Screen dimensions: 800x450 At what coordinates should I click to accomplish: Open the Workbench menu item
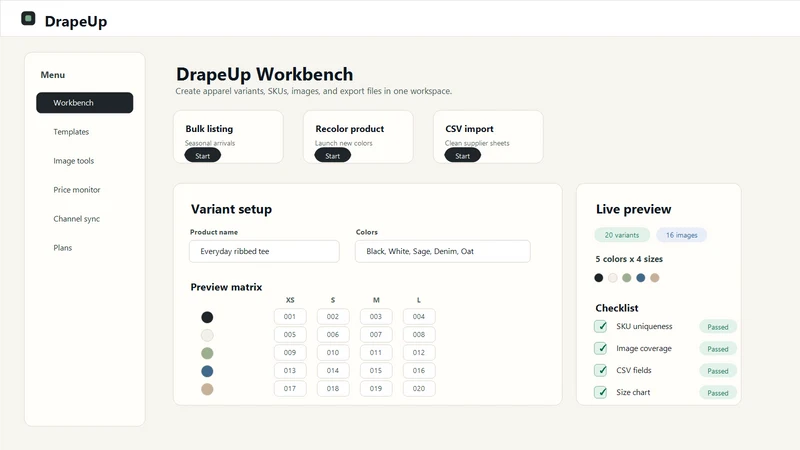(85, 103)
